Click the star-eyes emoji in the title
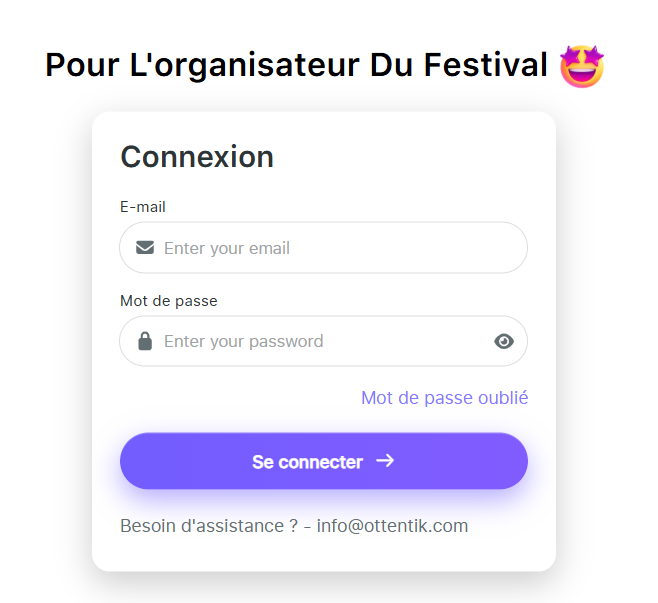Image resolution: width=658 pixels, height=603 pixels. click(x=582, y=66)
